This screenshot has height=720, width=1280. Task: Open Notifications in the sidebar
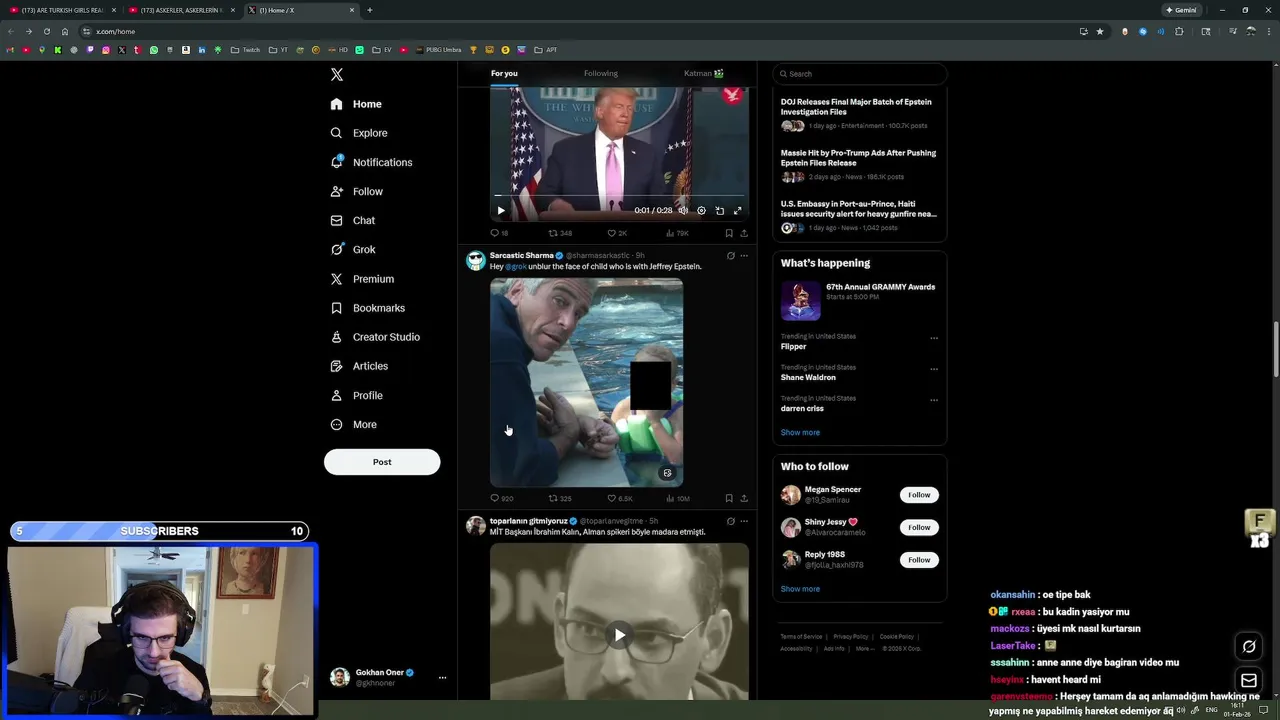371,162
